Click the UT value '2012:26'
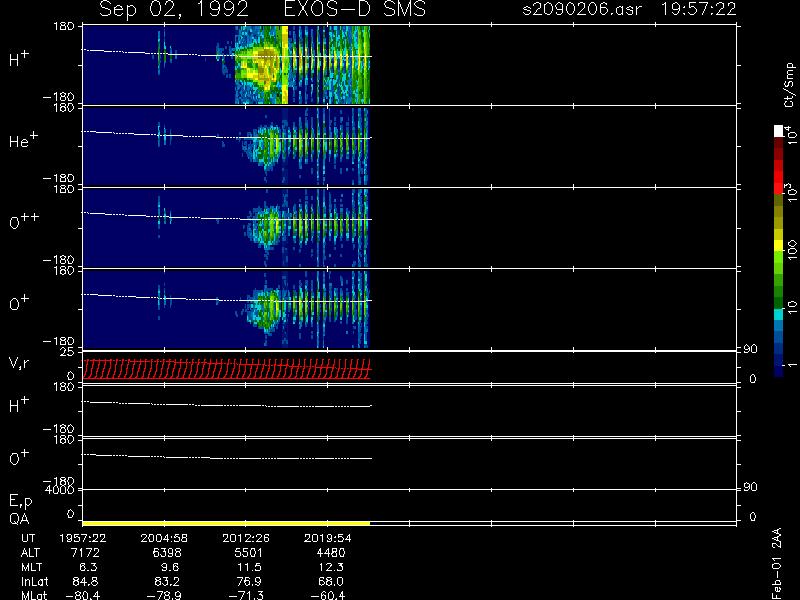 (x=246, y=538)
